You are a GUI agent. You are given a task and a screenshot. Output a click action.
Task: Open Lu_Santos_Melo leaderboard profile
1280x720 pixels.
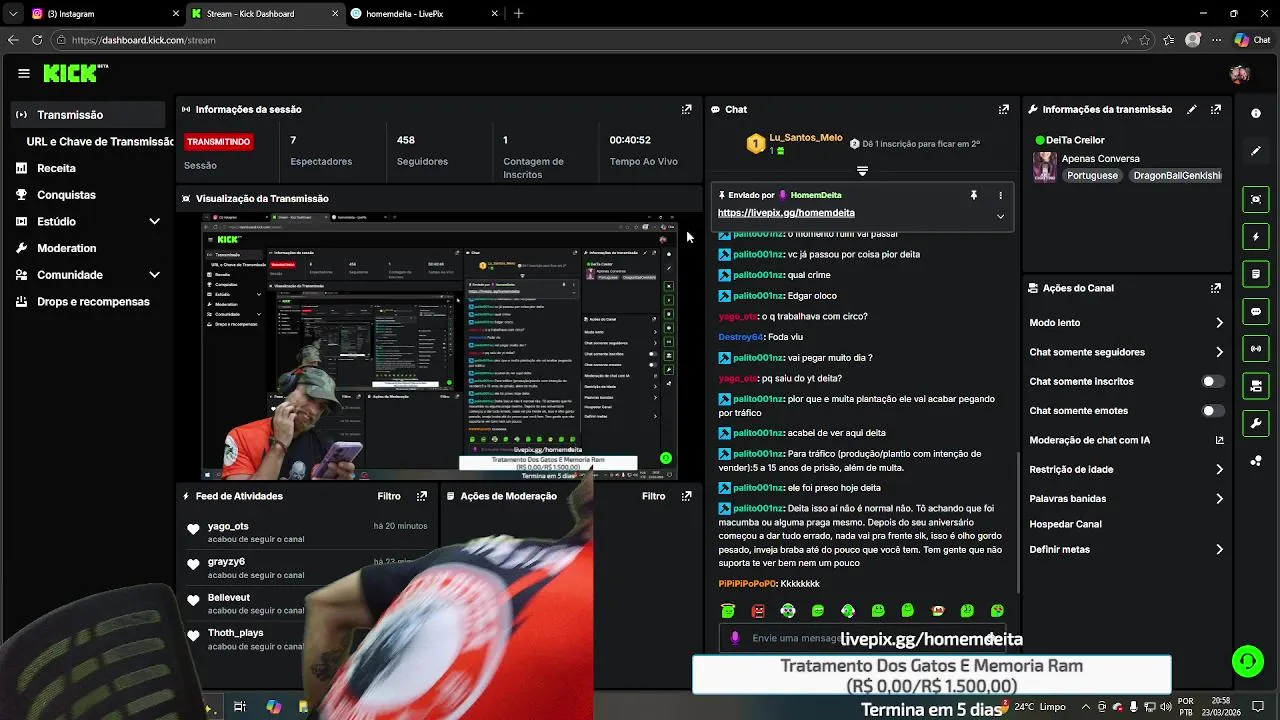(806, 138)
